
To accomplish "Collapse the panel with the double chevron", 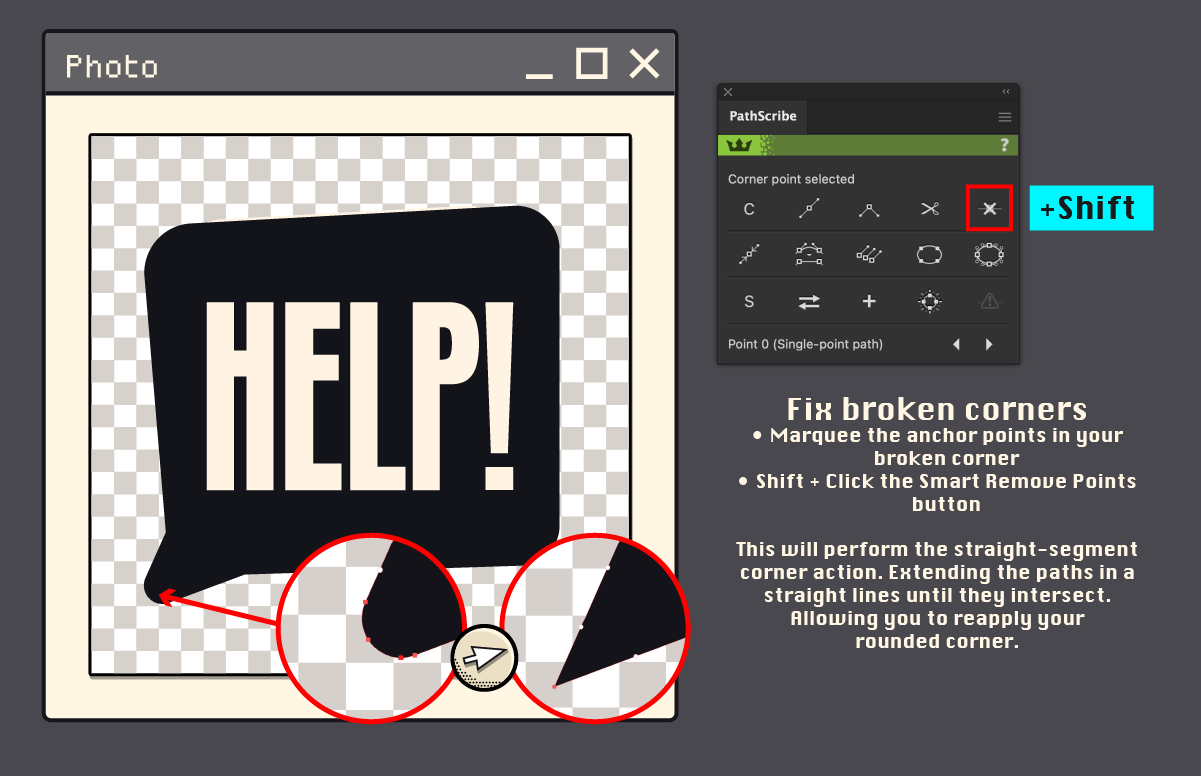I will click(x=1006, y=92).
